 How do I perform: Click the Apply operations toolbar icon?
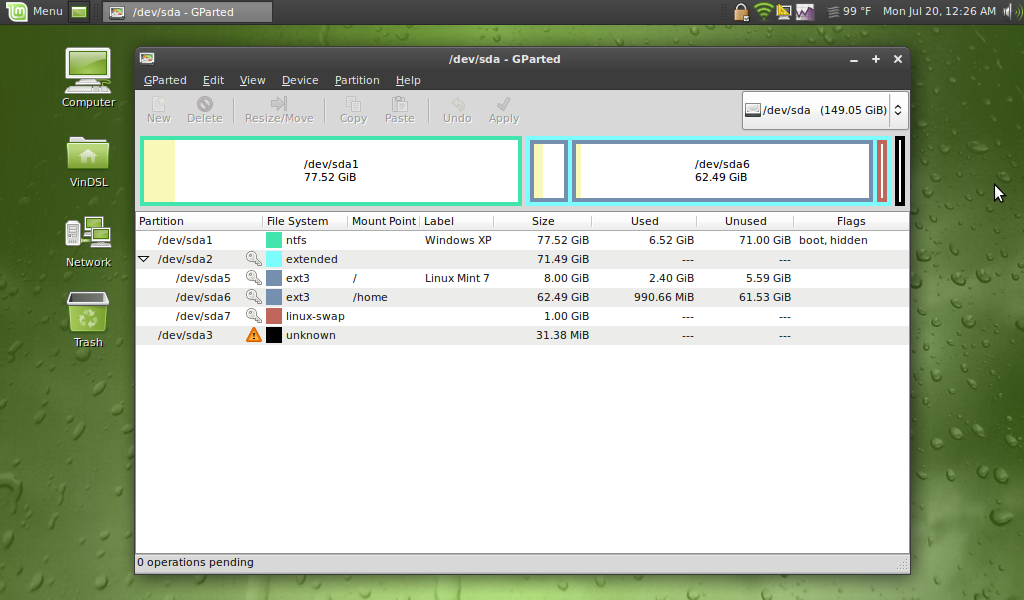click(x=503, y=108)
